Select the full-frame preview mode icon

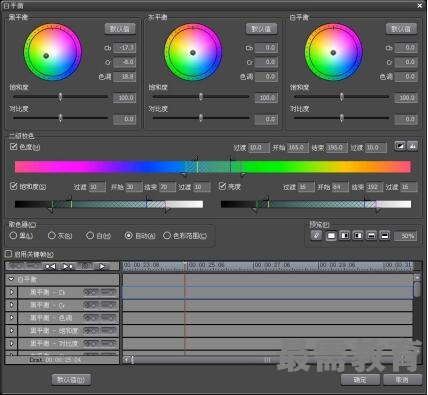(331, 236)
